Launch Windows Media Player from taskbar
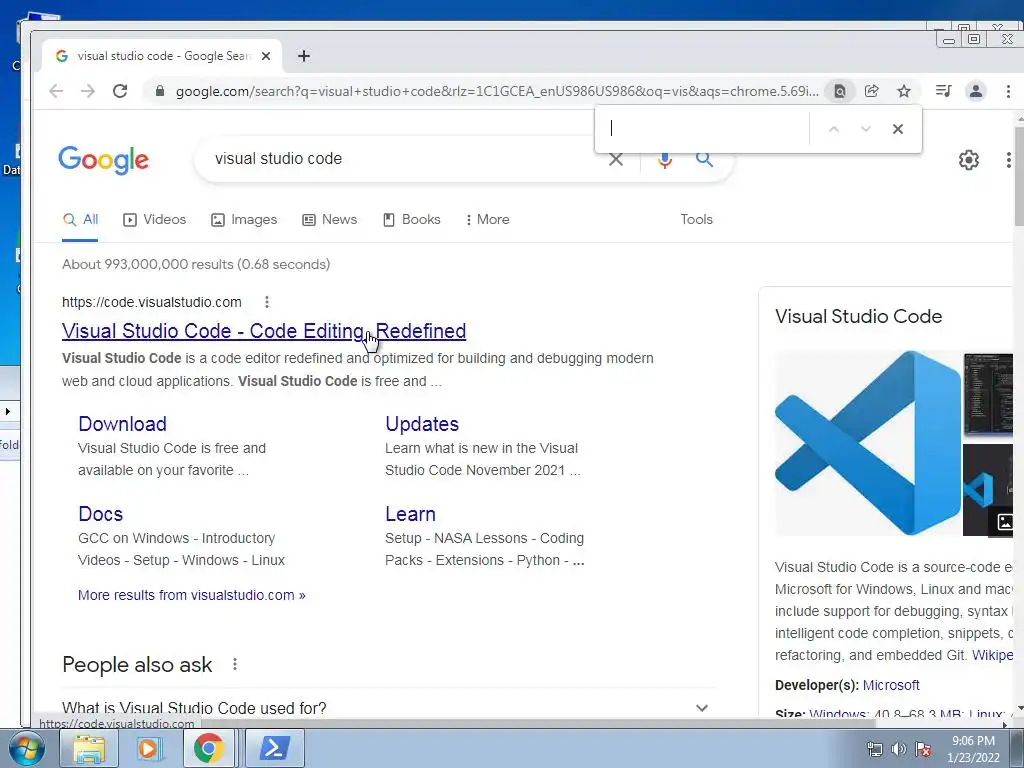This screenshot has height=768, width=1024. click(x=149, y=748)
